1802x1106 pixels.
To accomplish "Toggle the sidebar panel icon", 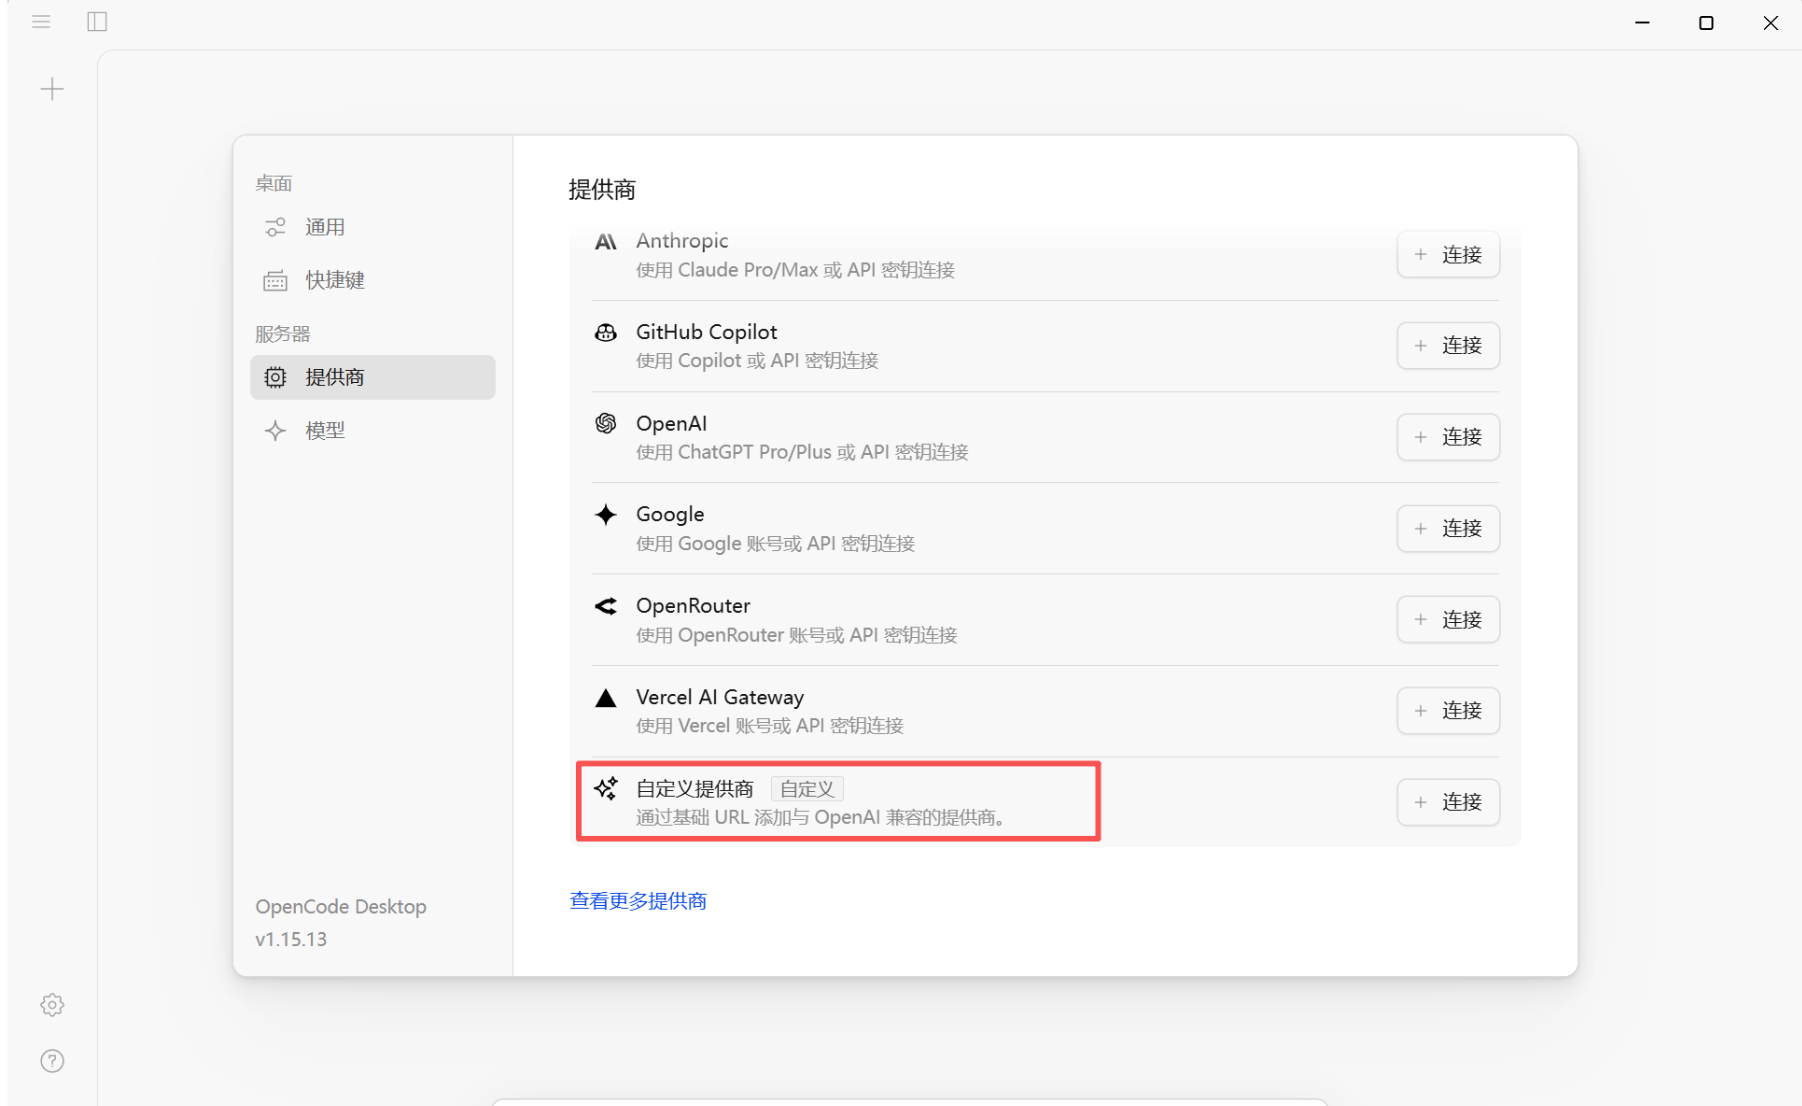I will [97, 22].
